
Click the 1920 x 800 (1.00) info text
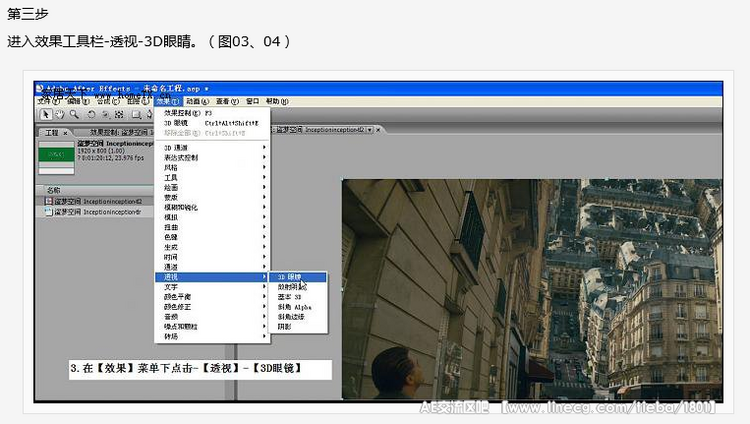(x=101, y=151)
